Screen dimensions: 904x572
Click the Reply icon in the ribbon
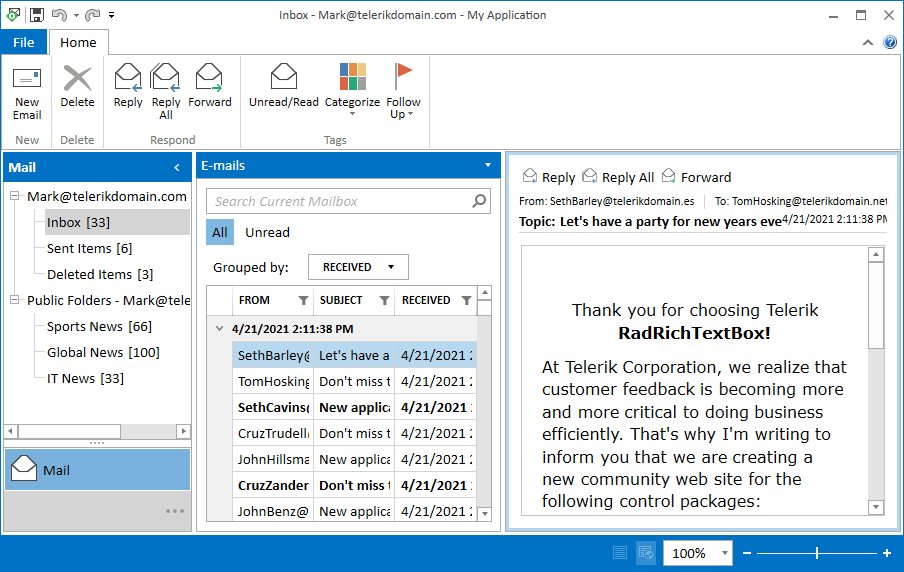(x=128, y=78)
